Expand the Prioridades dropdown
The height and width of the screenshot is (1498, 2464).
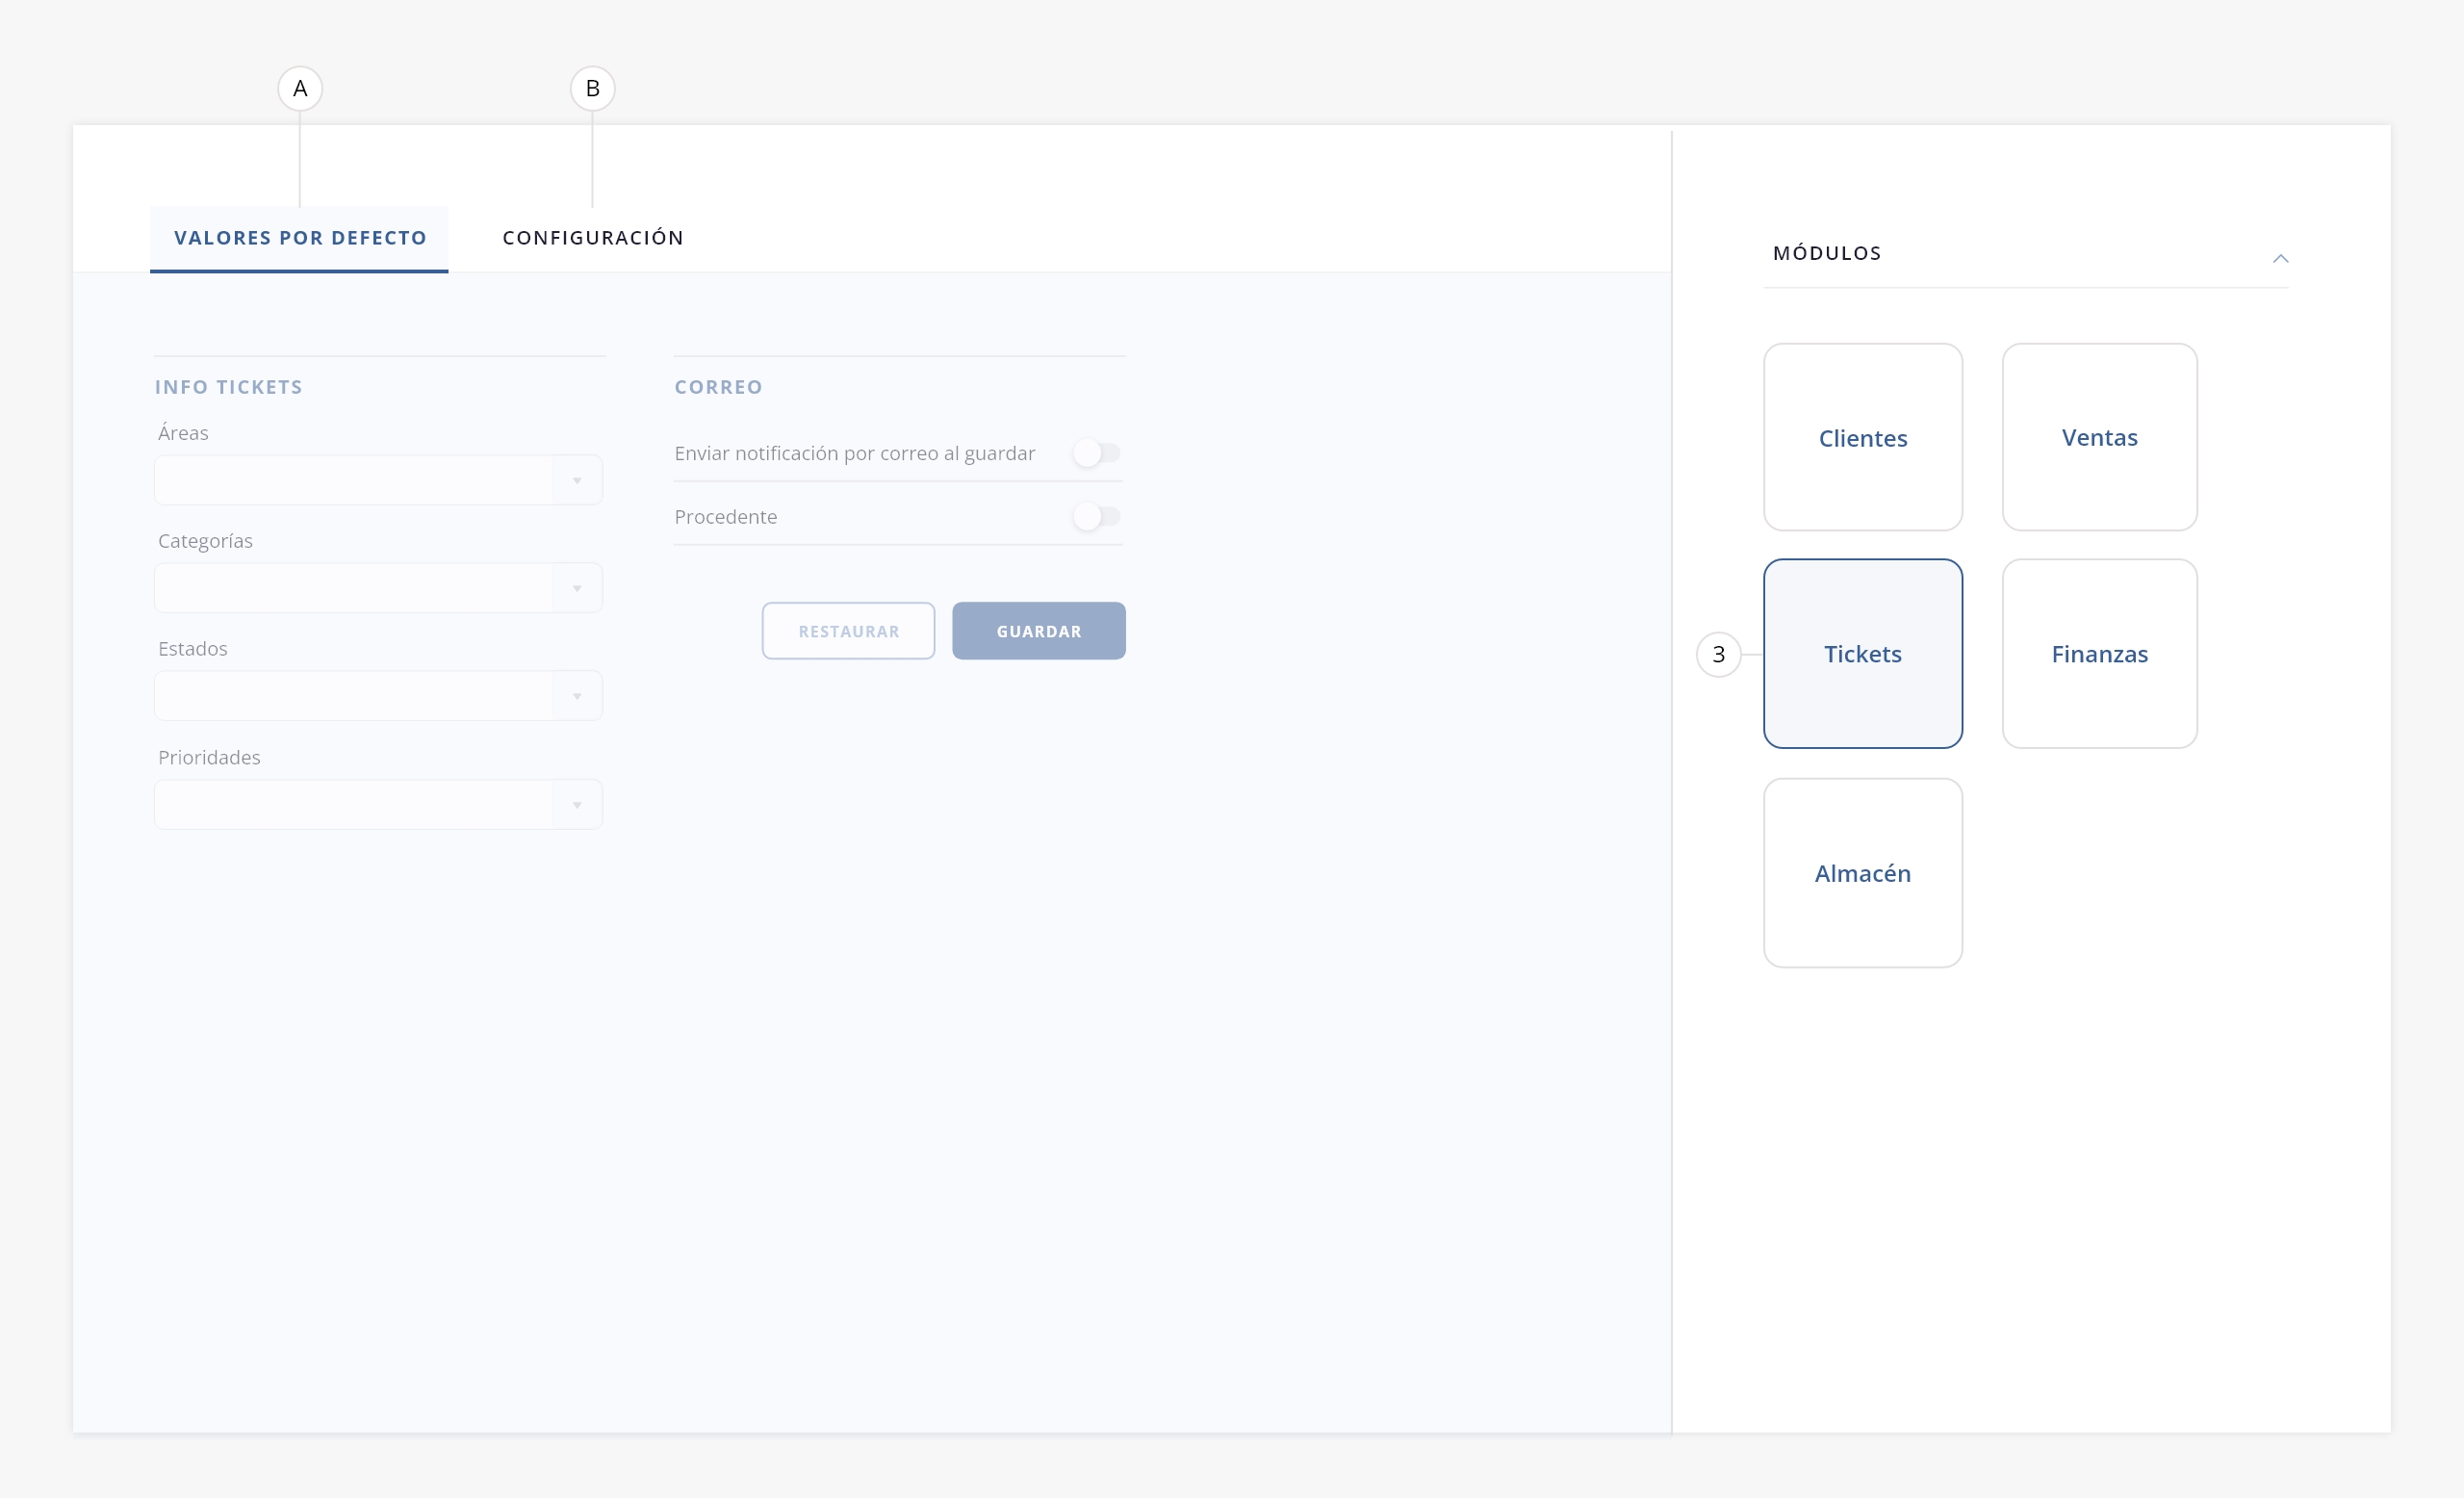pos(577,805)
